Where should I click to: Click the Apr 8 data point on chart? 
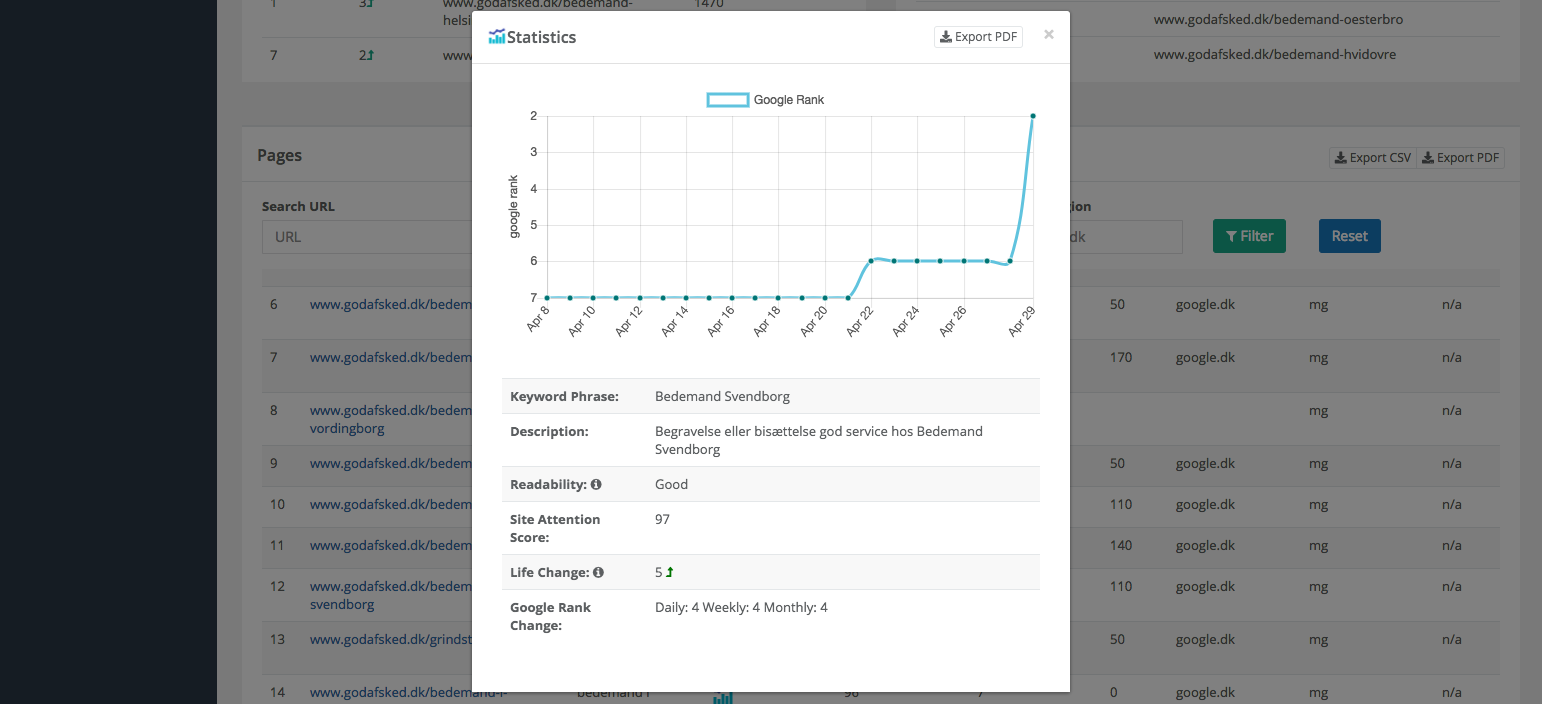[x=547, y=297]
